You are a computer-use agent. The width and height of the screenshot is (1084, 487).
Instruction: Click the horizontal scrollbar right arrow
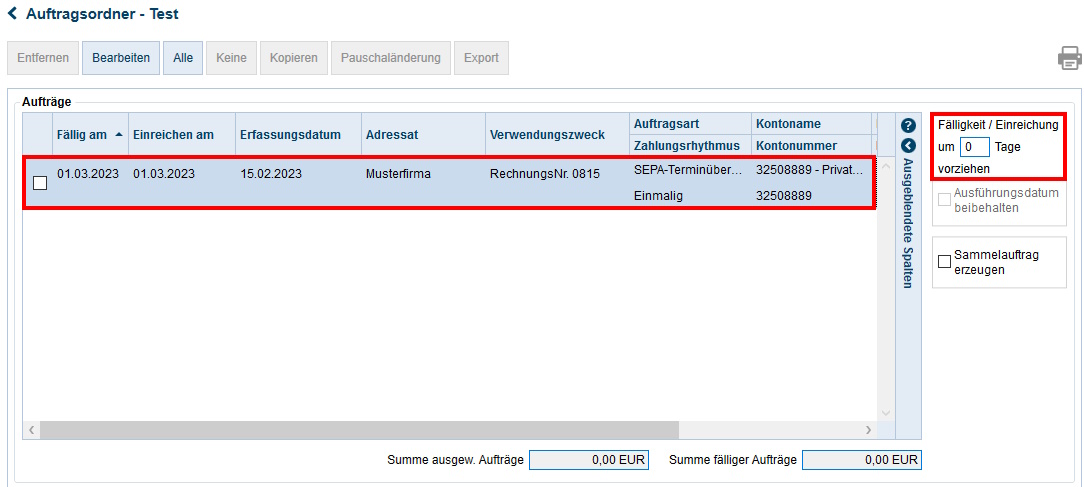coord(868,430)
